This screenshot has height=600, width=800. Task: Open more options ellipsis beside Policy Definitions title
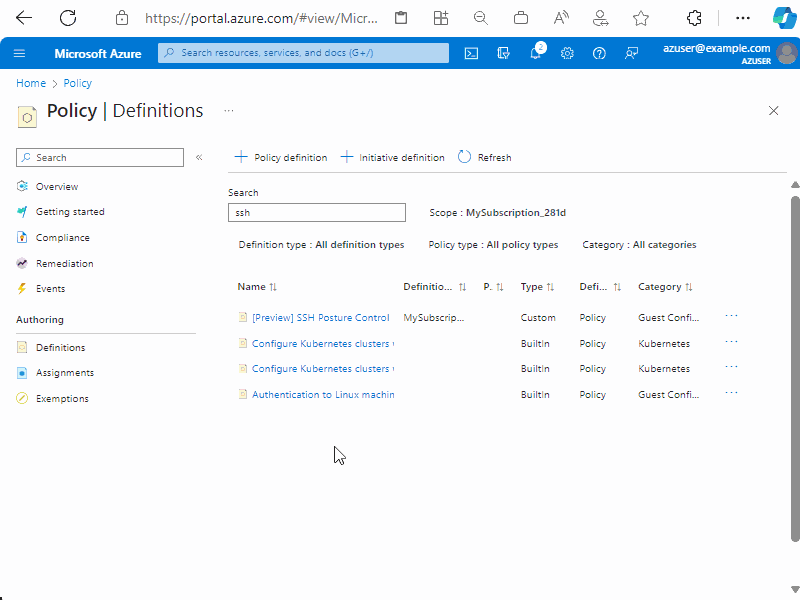(229, 111)
